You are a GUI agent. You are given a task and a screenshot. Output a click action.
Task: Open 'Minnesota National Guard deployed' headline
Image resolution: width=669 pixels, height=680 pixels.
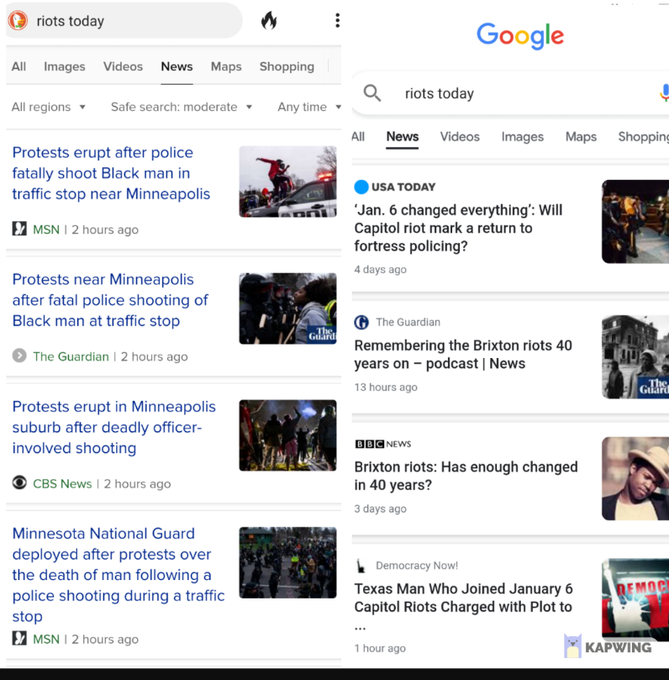click(118, 575)
